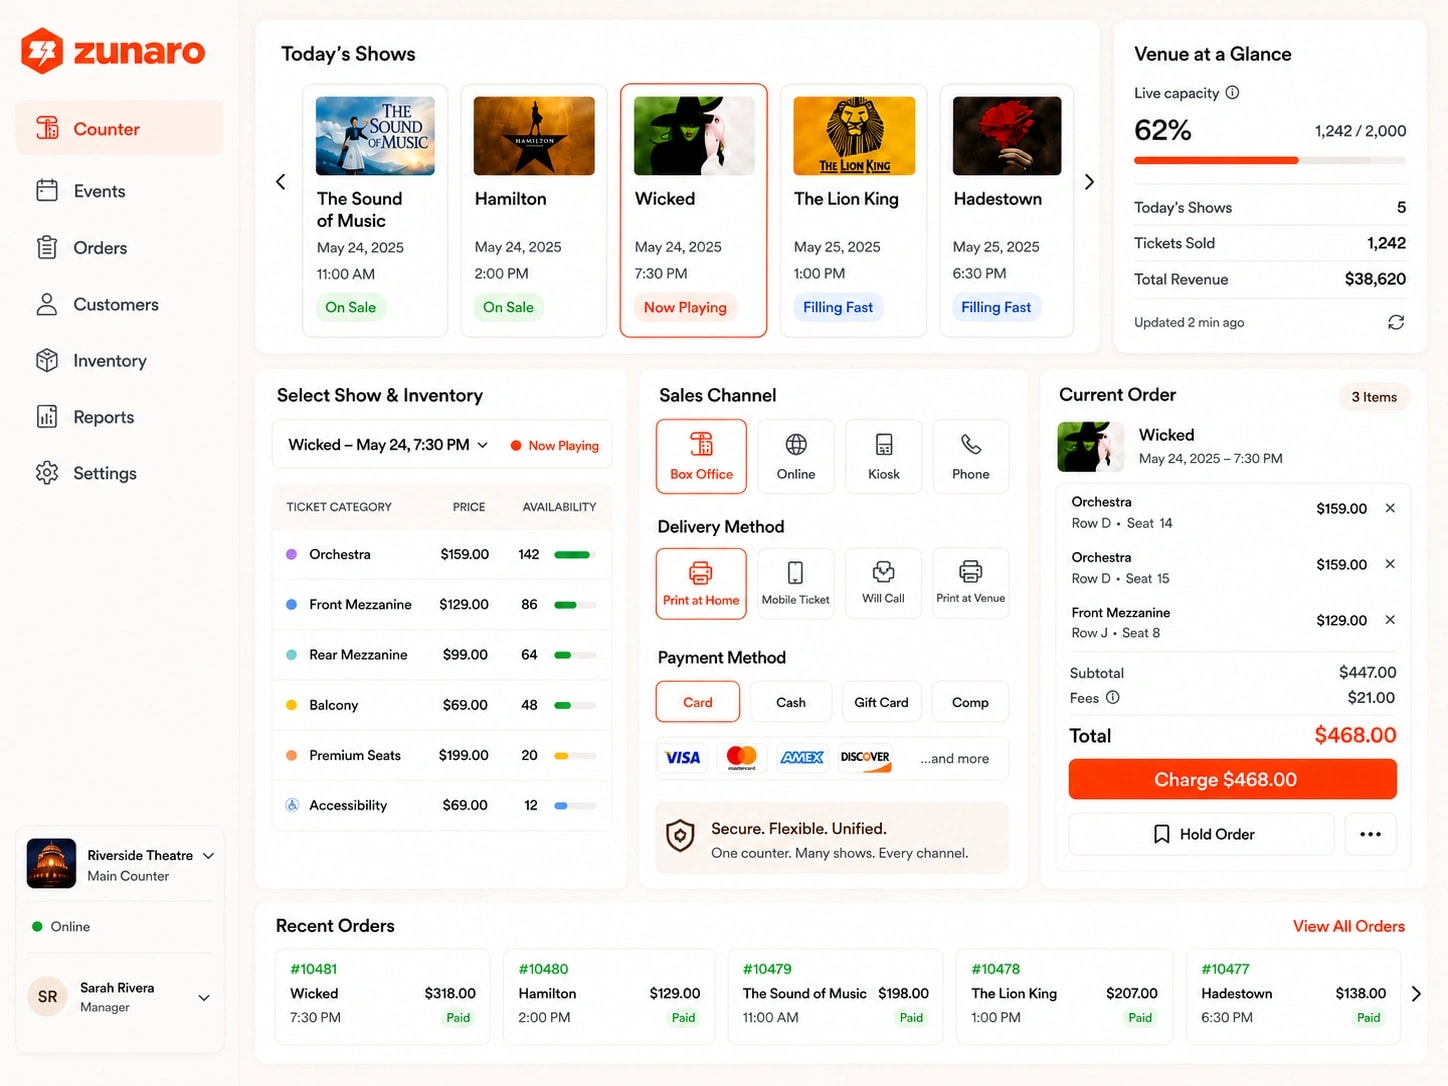1448x1086 pixels.
Task: Click the Fees info icon
Action: [1112, 697]
